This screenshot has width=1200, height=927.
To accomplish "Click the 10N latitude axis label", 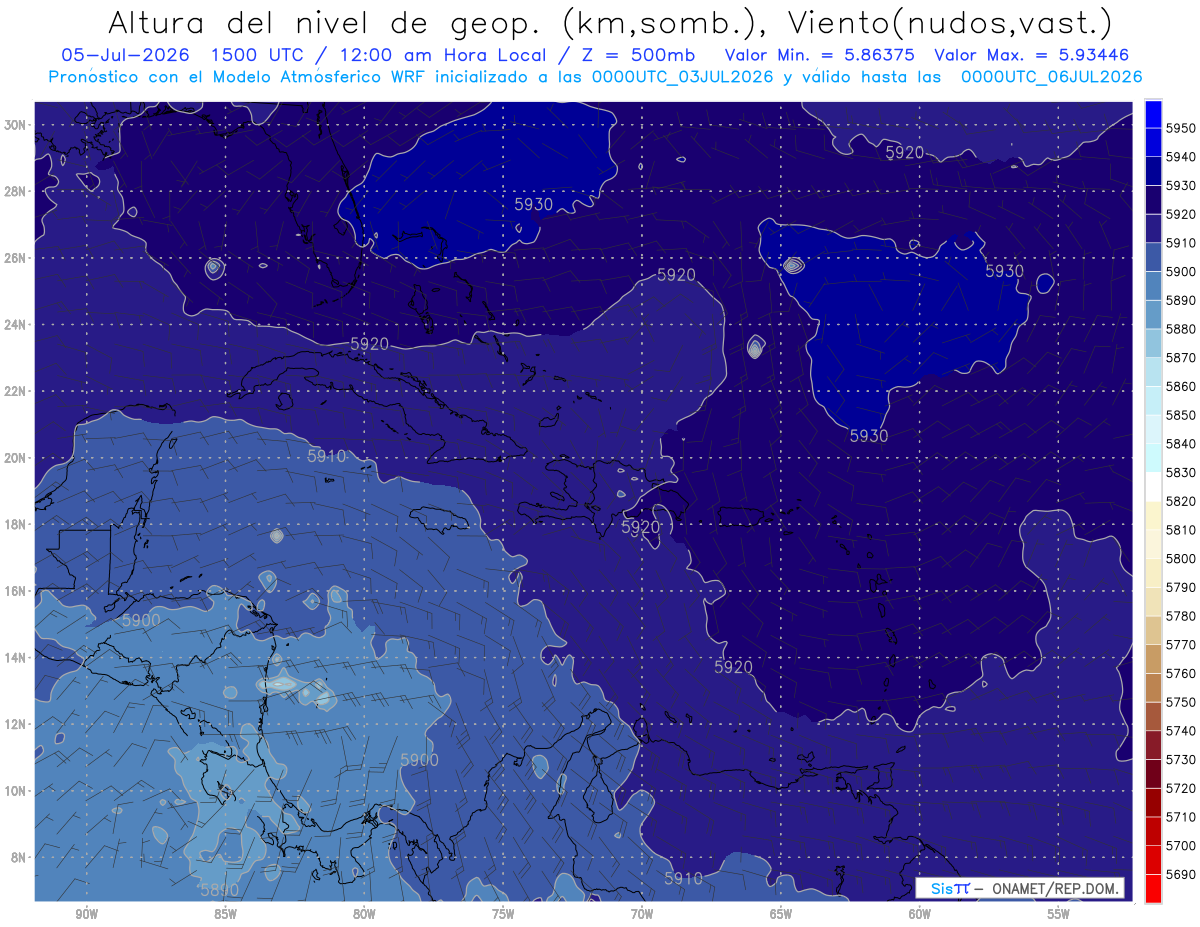I will (x=15, y=791).
